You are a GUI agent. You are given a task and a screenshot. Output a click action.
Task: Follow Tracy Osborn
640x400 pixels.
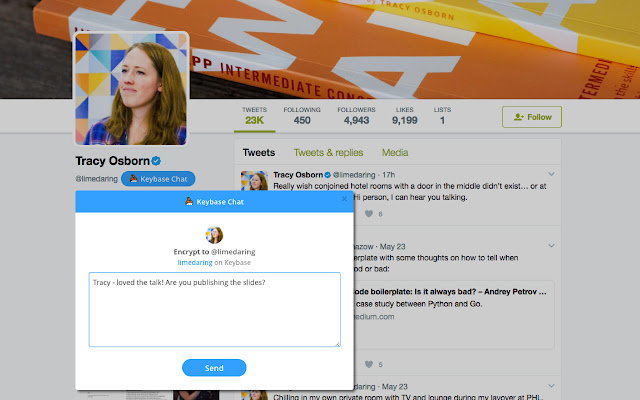coord(532,117)
